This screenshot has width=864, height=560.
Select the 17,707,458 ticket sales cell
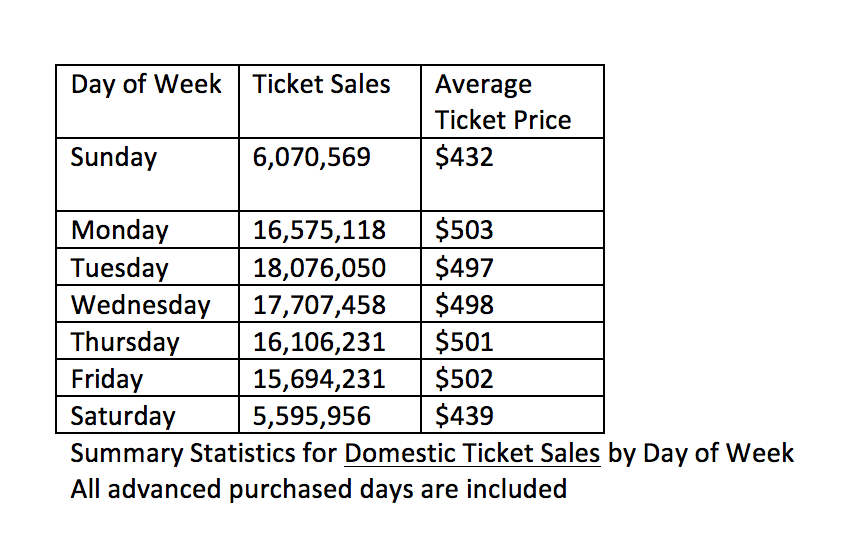[319, 305]
